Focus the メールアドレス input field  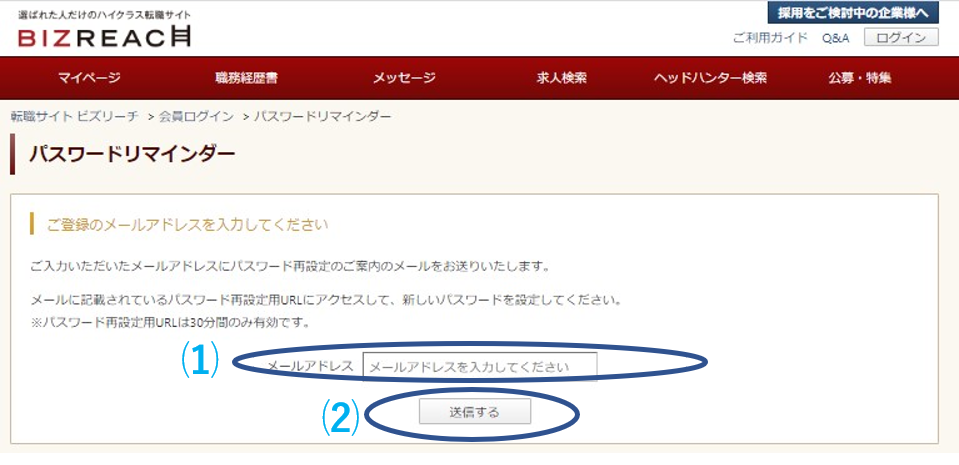[x=480, y=366]
